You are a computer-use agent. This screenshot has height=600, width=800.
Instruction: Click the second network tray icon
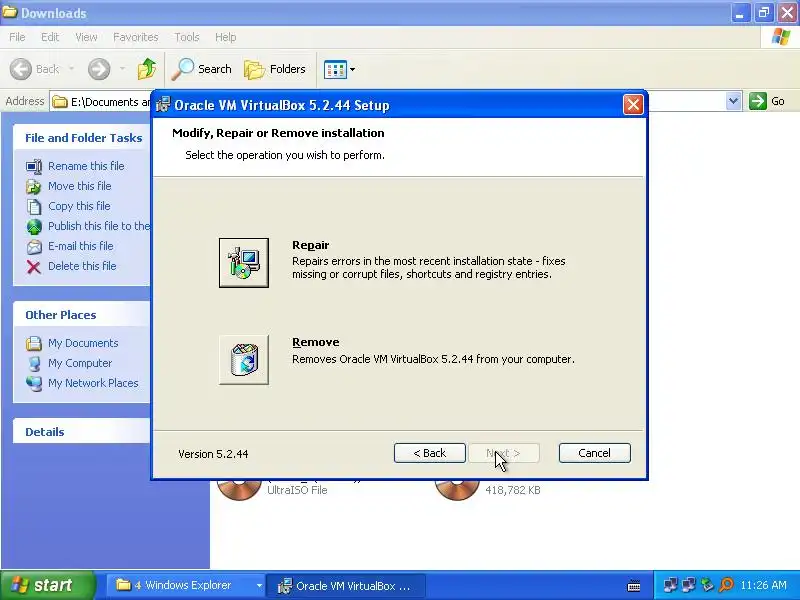[689, 585]
